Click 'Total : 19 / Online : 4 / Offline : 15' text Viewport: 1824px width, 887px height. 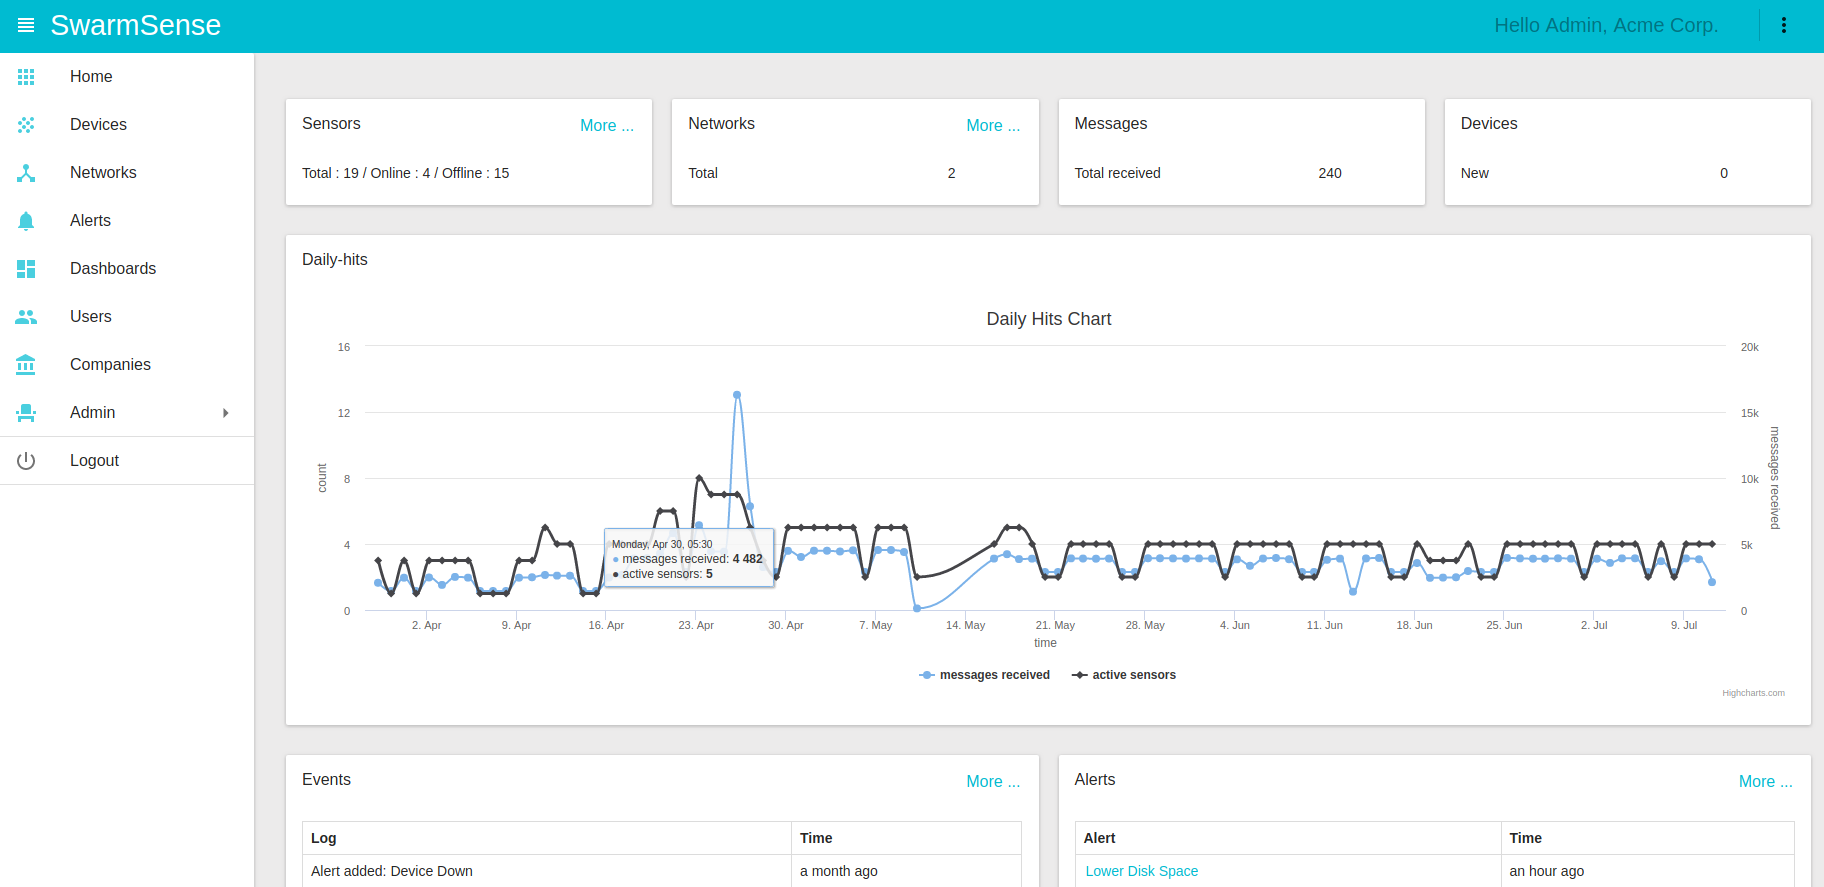click(x=406, y=173)
